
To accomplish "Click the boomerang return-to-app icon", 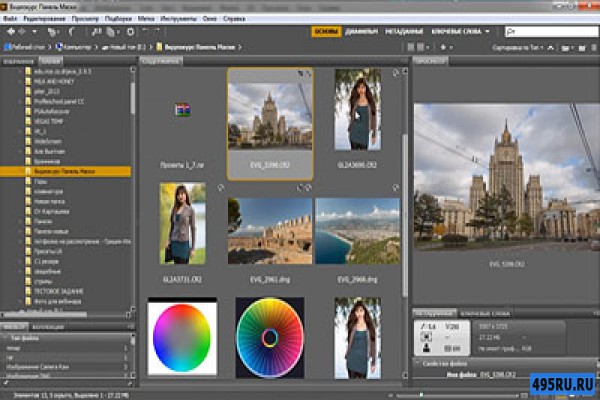I will (x=72, y=32).
